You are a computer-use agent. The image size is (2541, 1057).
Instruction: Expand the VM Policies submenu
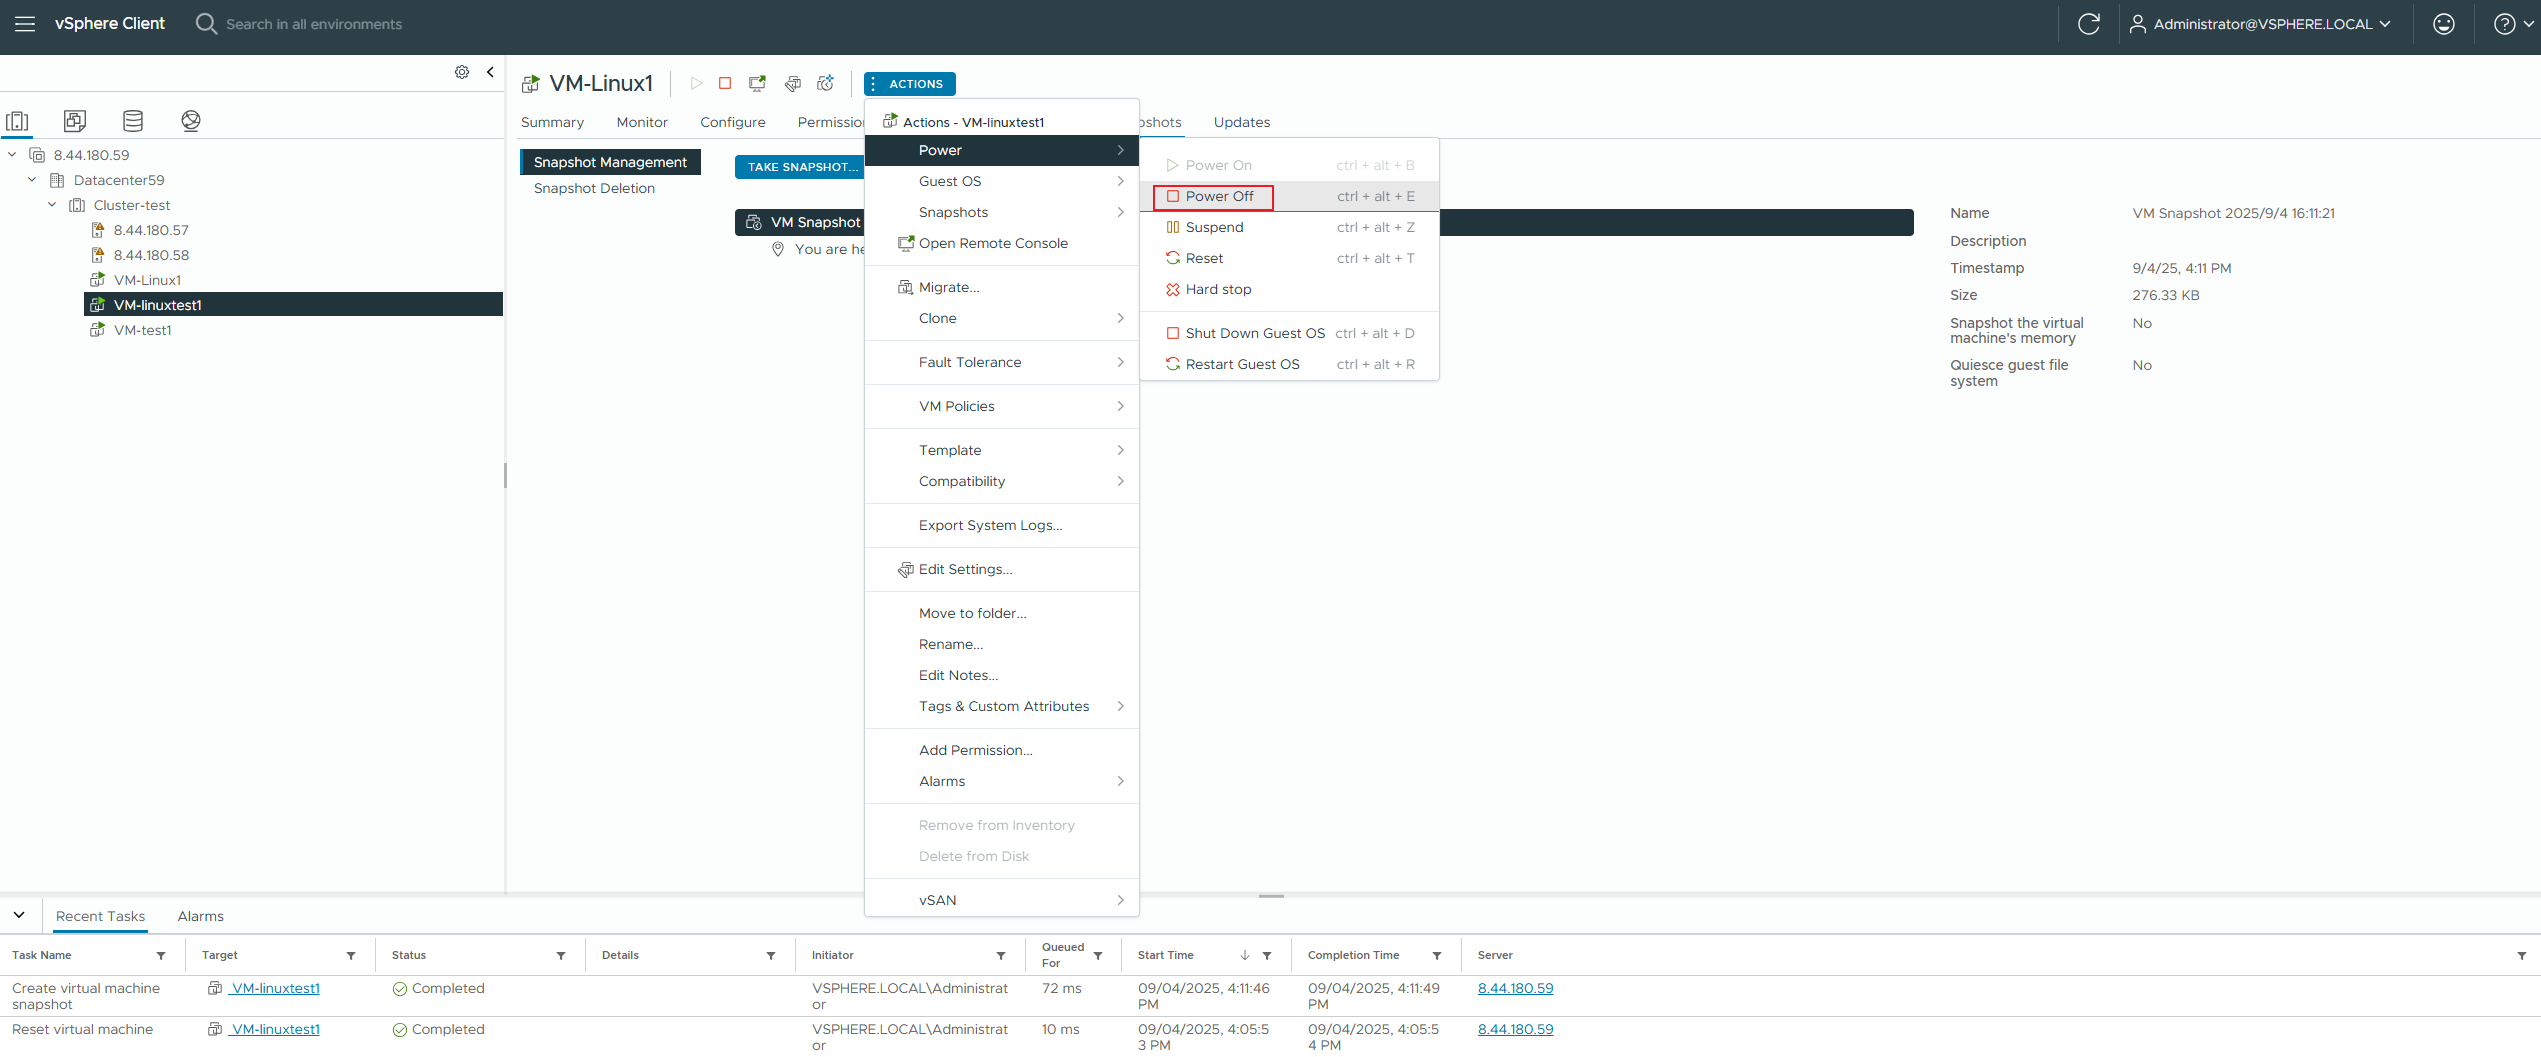1002,406
